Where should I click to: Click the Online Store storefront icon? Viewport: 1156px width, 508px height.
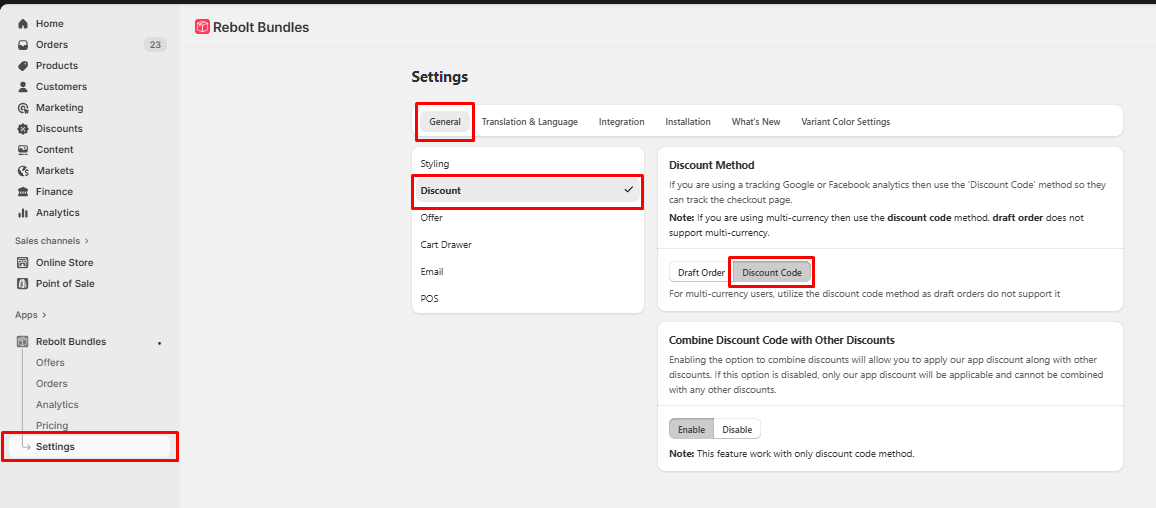[x=23, y=262]
